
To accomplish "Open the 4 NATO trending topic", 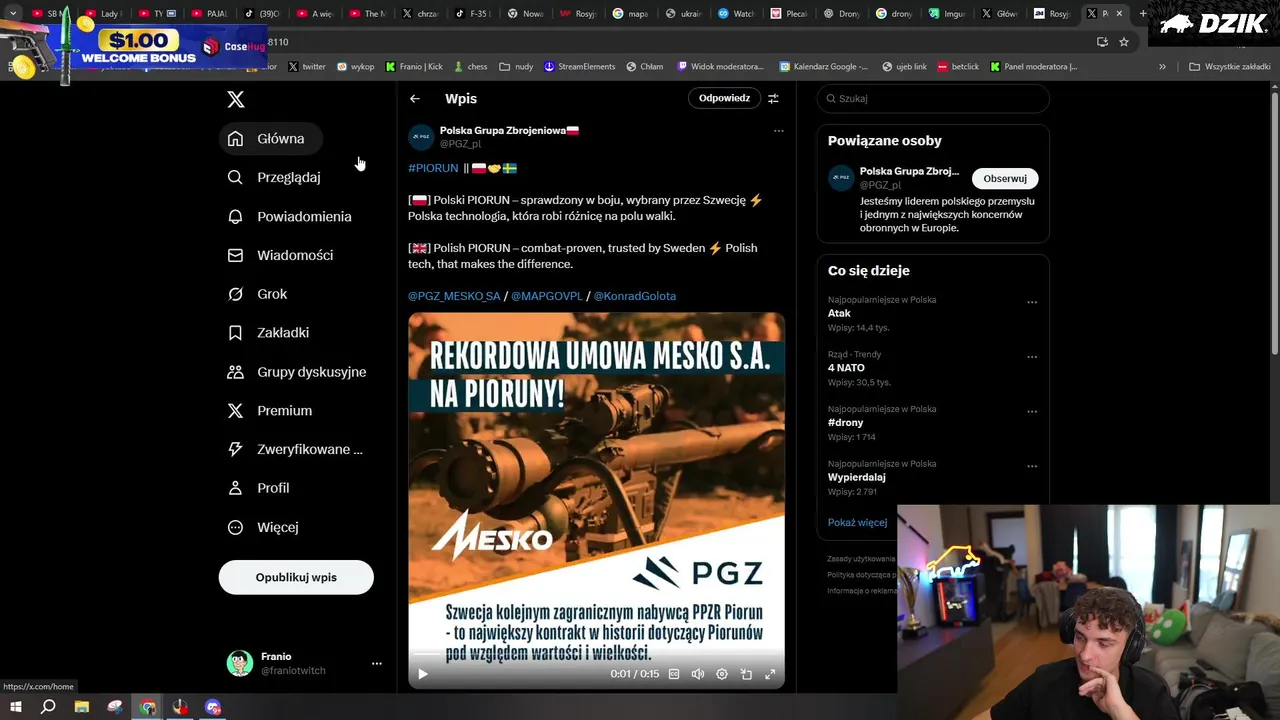I will [846, 368].
